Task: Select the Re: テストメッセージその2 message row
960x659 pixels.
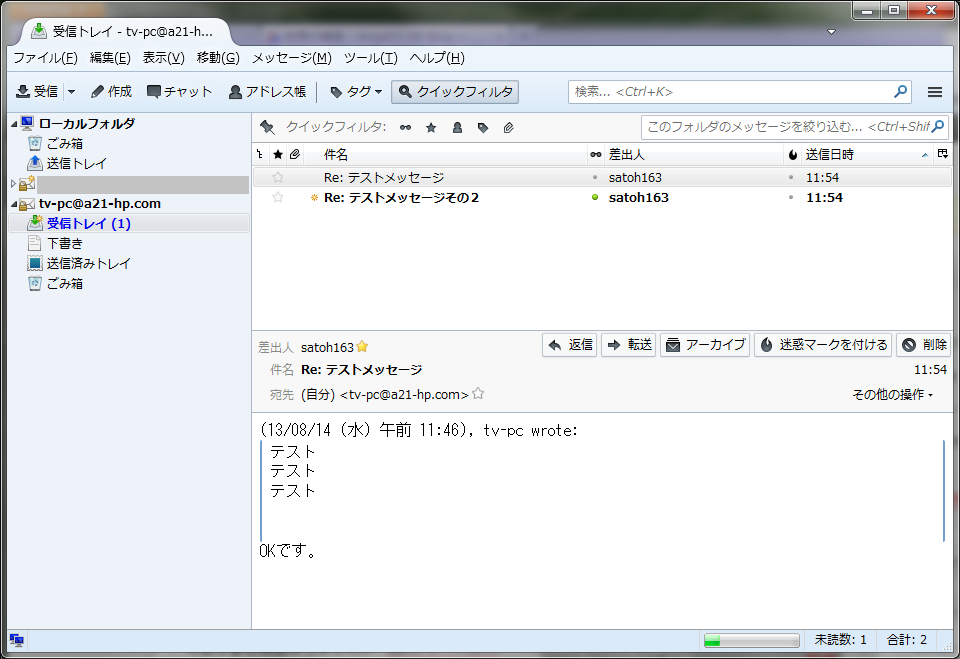Action: tap(602, 198)
